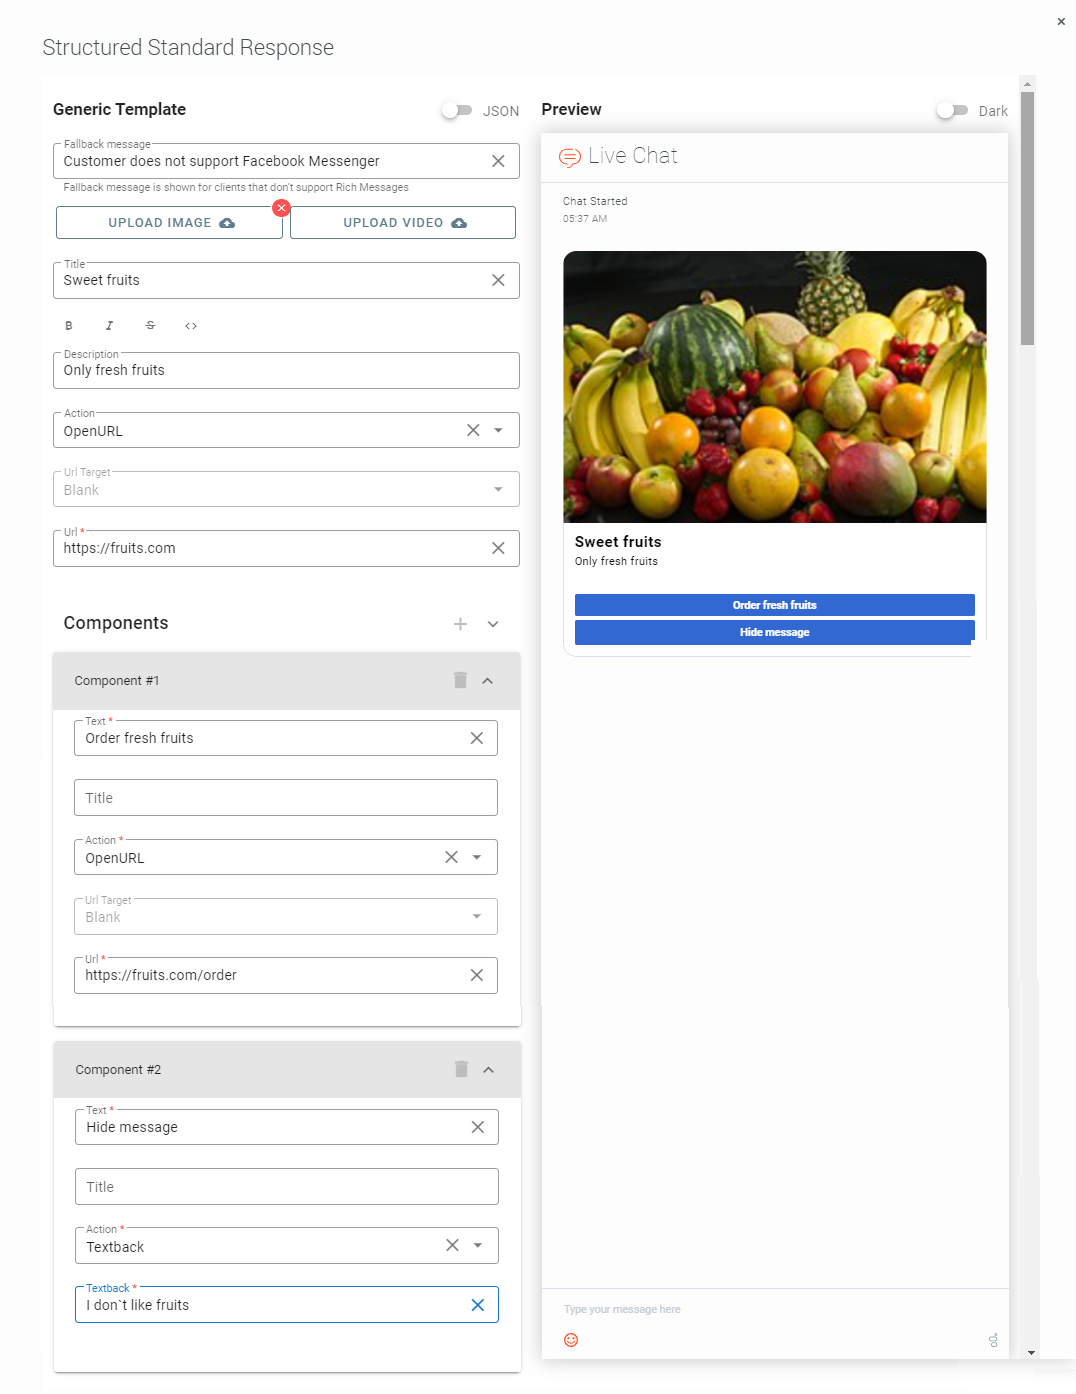
Task: Delete Component #2 with trash icon
Action: pyautogui.click(x=461, y=1069)
